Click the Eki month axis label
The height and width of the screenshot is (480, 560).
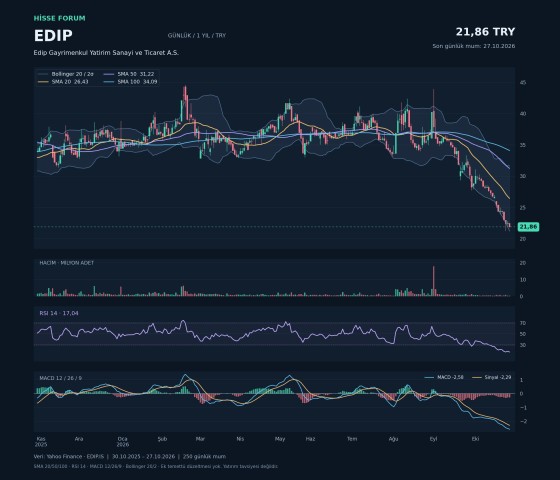coord(475,439)
